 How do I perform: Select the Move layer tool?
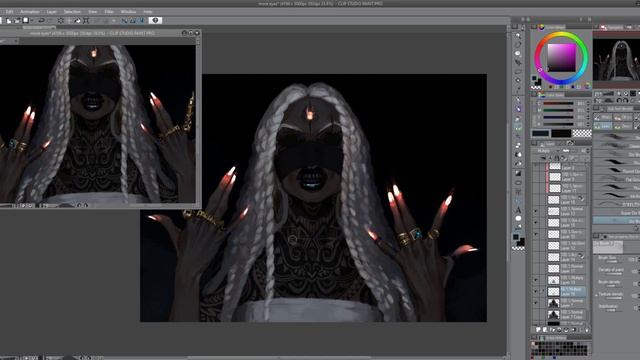point(518,62)
